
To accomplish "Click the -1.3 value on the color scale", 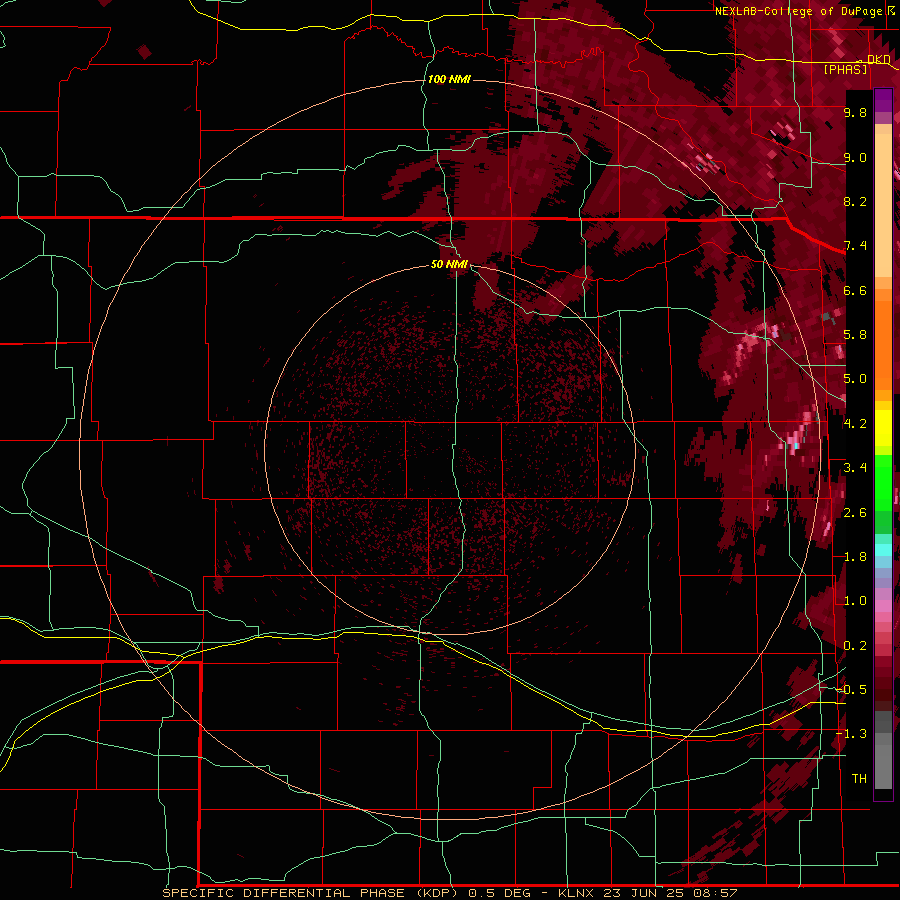I will click(x=852, y=734).
